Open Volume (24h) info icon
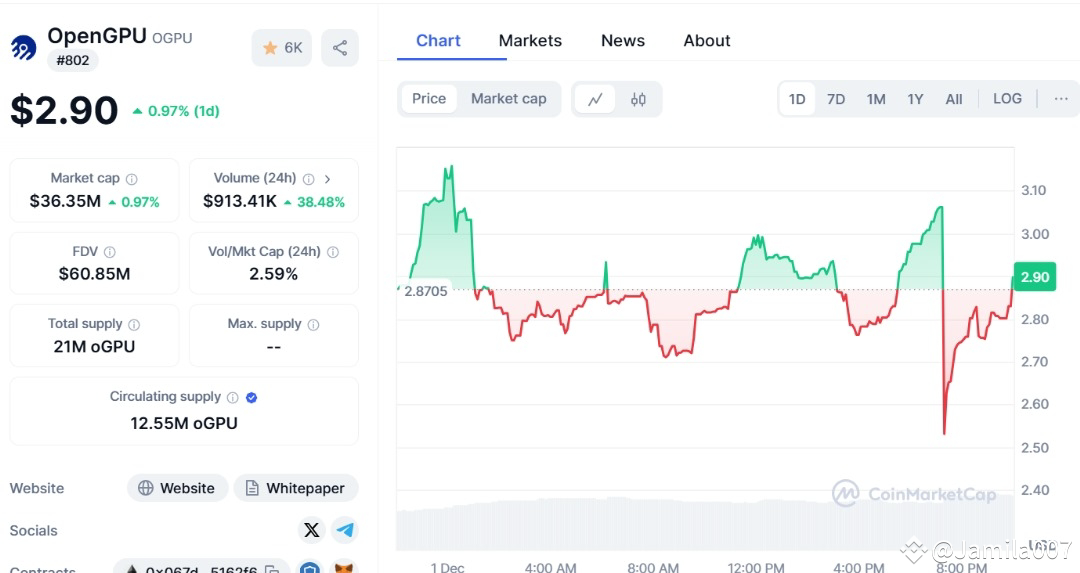Image resolution: width=1080 pixels, height=573 pixels. (309, 179)
